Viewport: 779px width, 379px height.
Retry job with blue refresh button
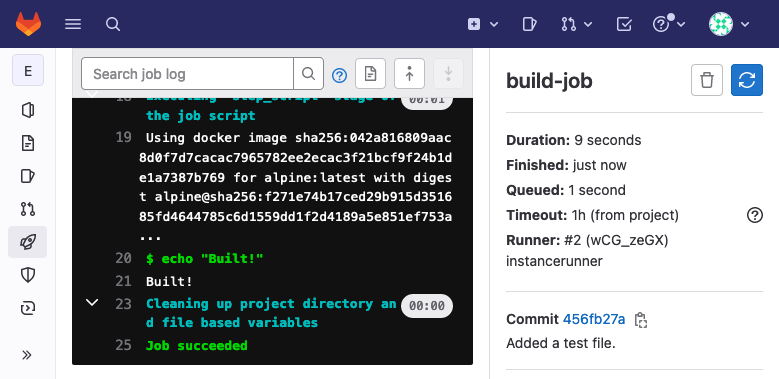747,79
